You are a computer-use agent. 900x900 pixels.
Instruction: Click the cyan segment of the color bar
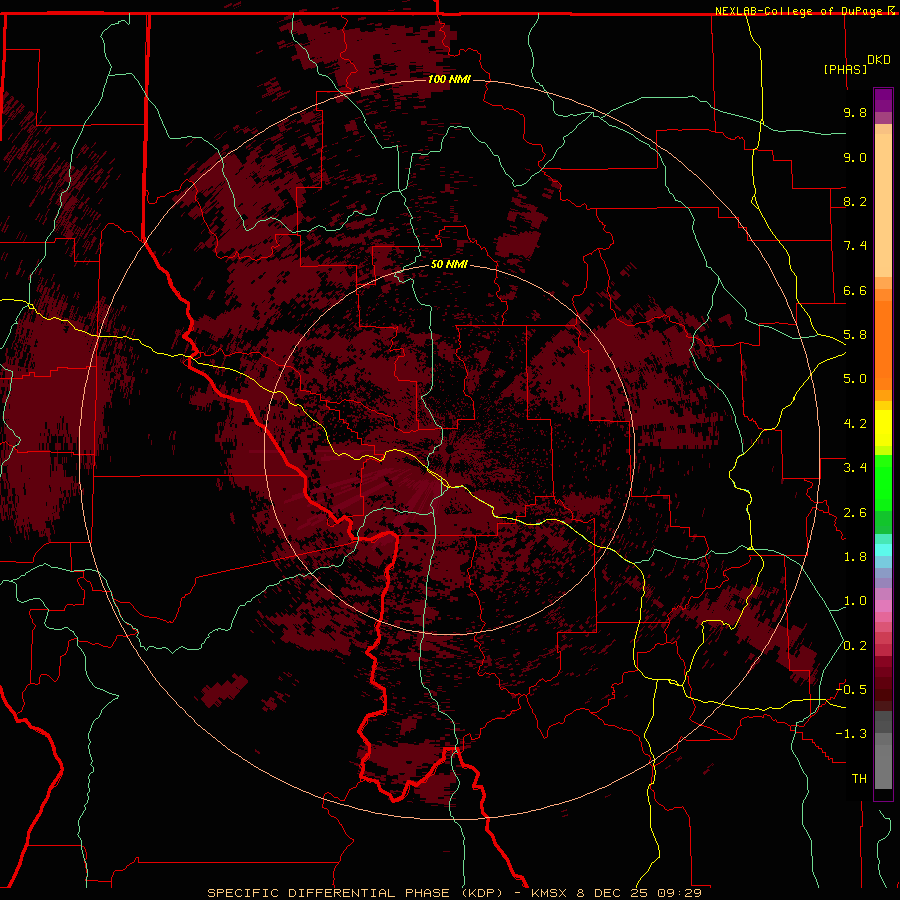point(883,550)
